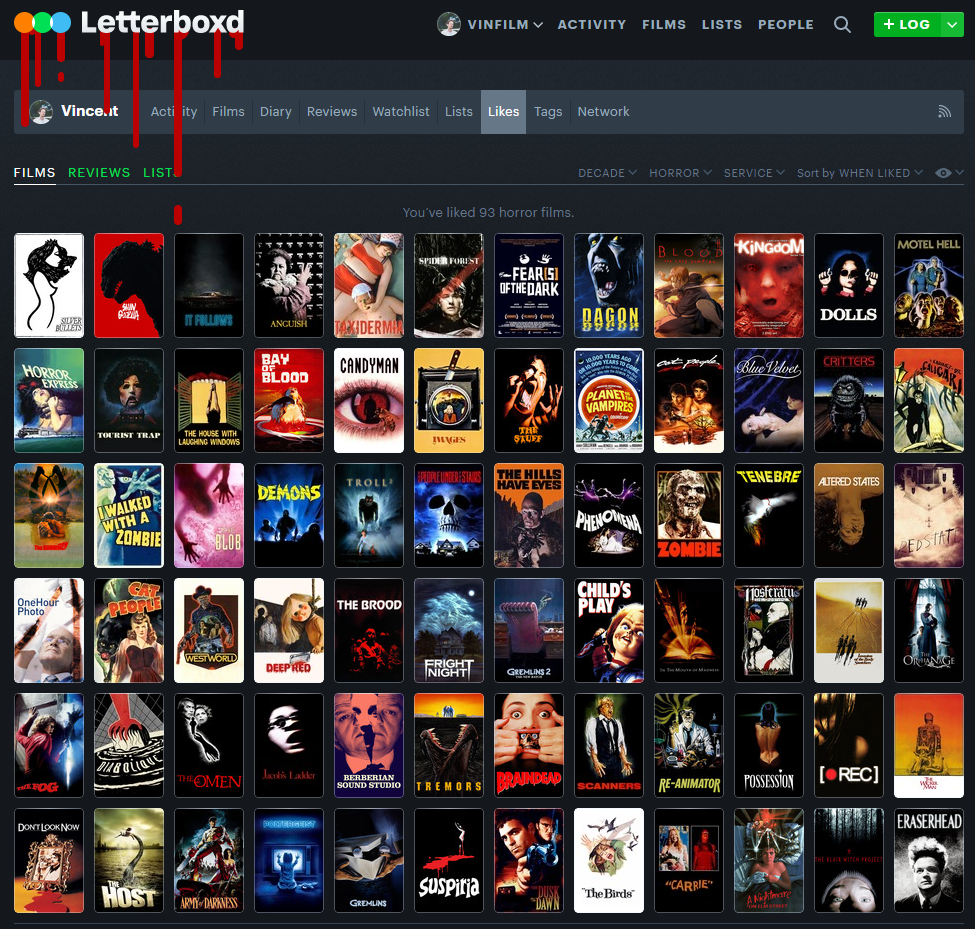This screenshot has height=929, width=975.
Task: Go to the Watchlist tab
Action: (x=400, y=111)
